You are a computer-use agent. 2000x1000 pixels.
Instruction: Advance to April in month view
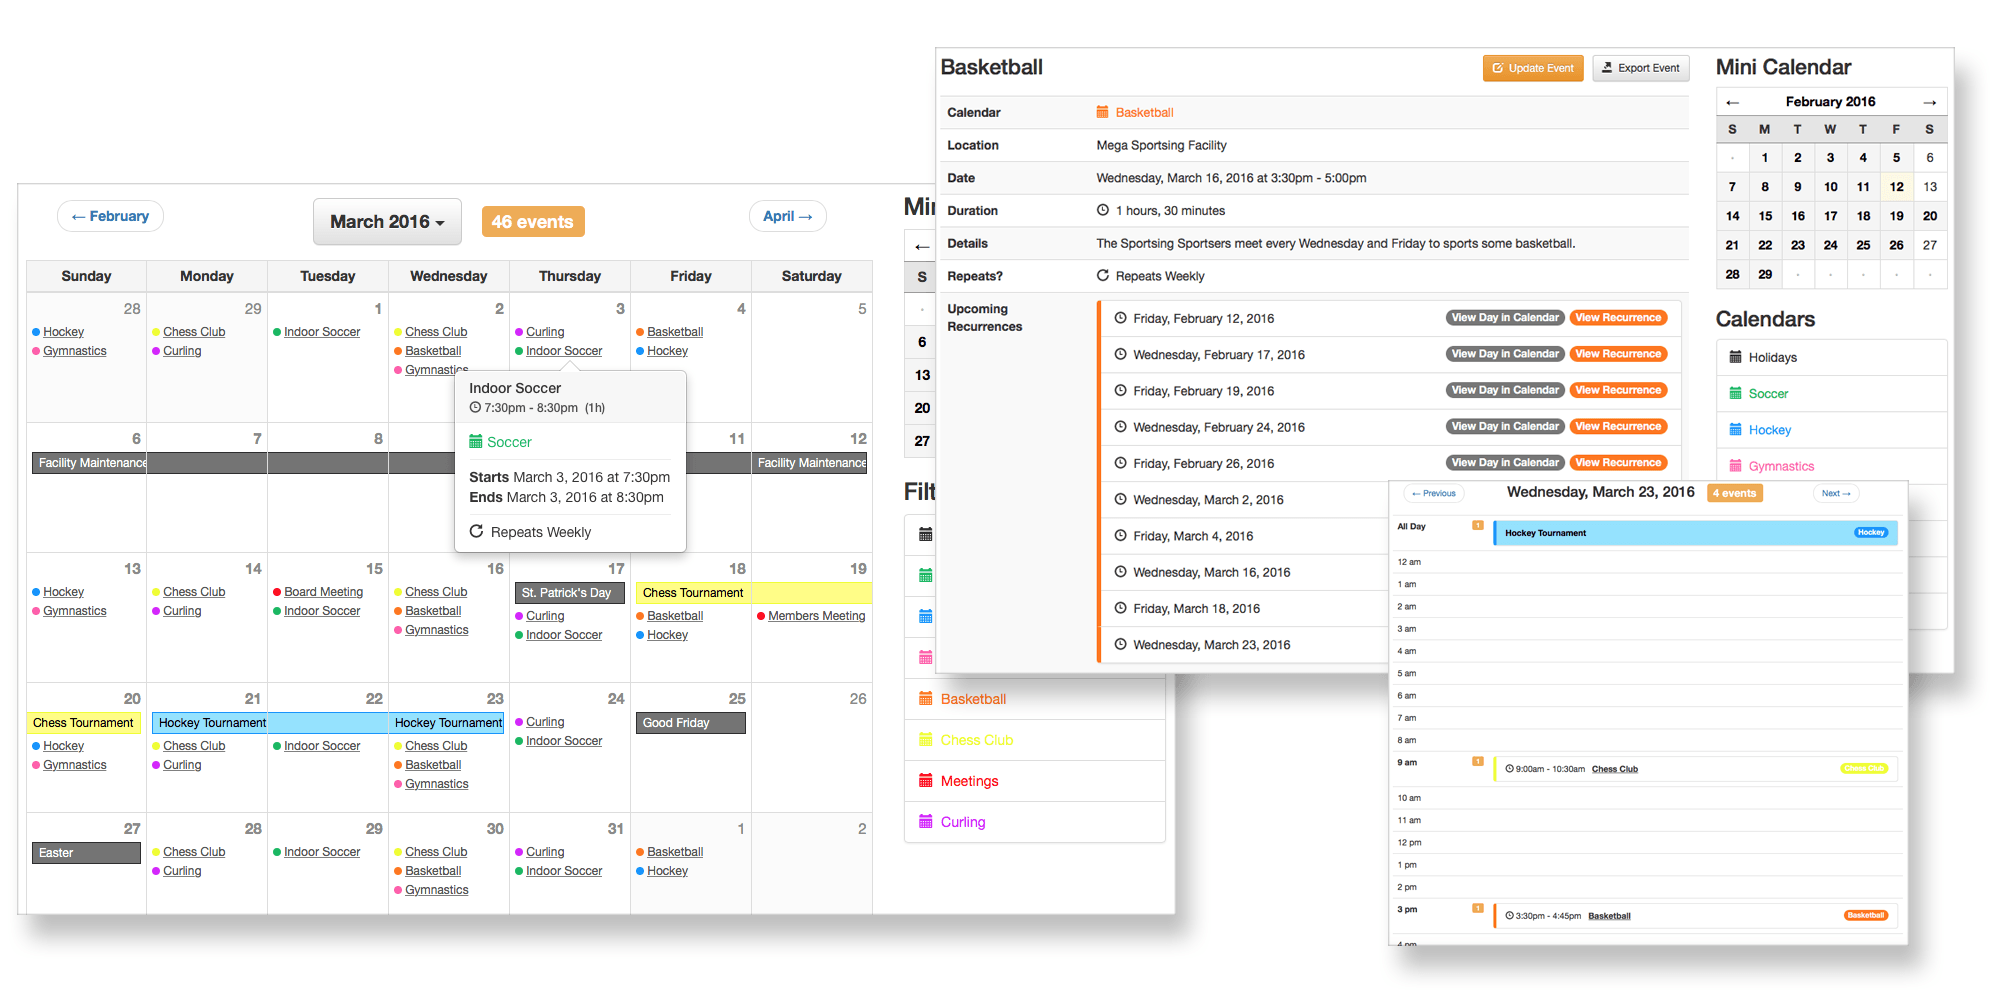(787, 216)
